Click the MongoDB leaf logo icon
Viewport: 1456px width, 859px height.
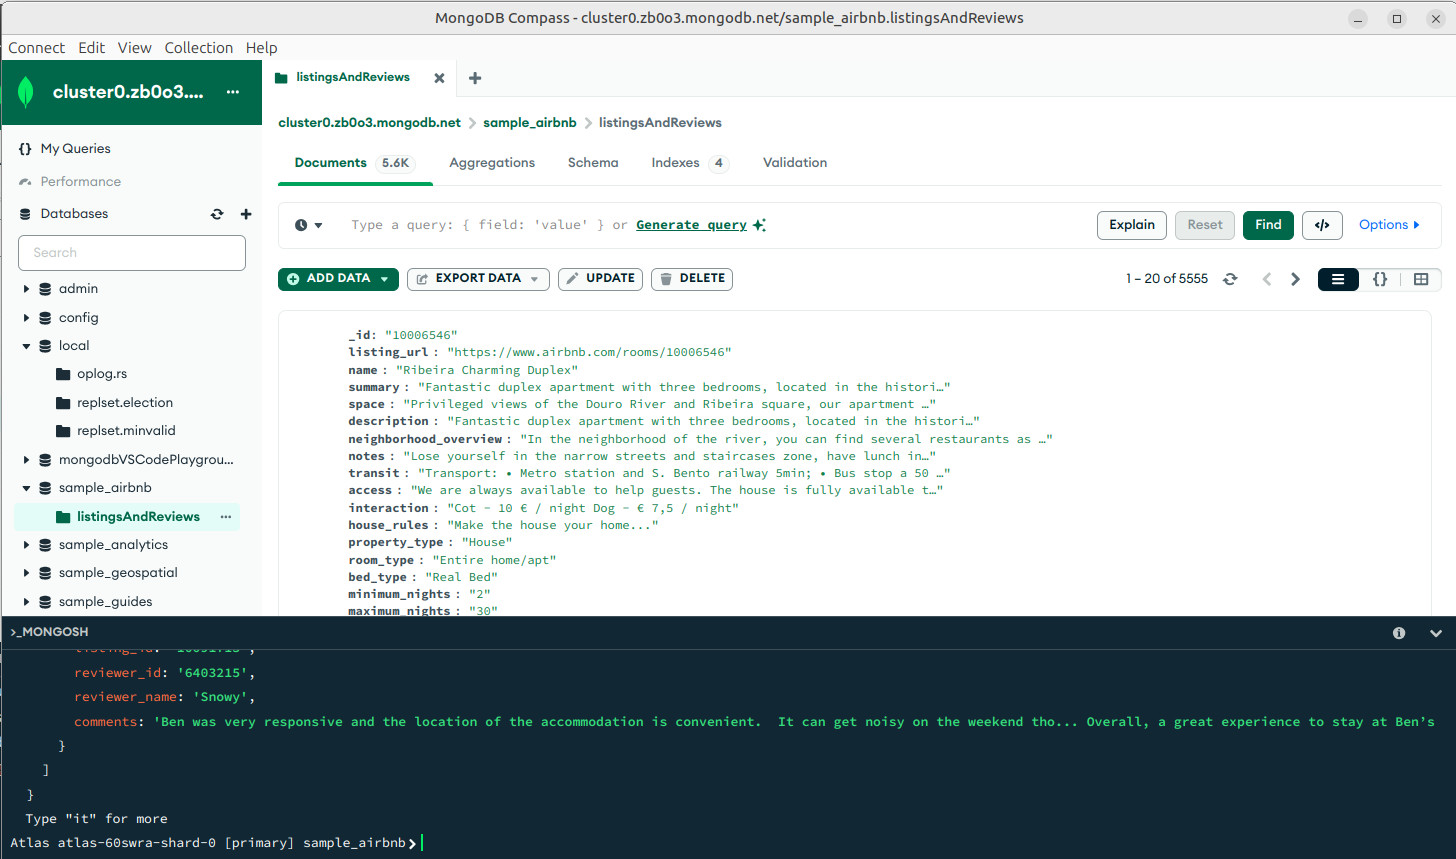click(x=27, y=92)
